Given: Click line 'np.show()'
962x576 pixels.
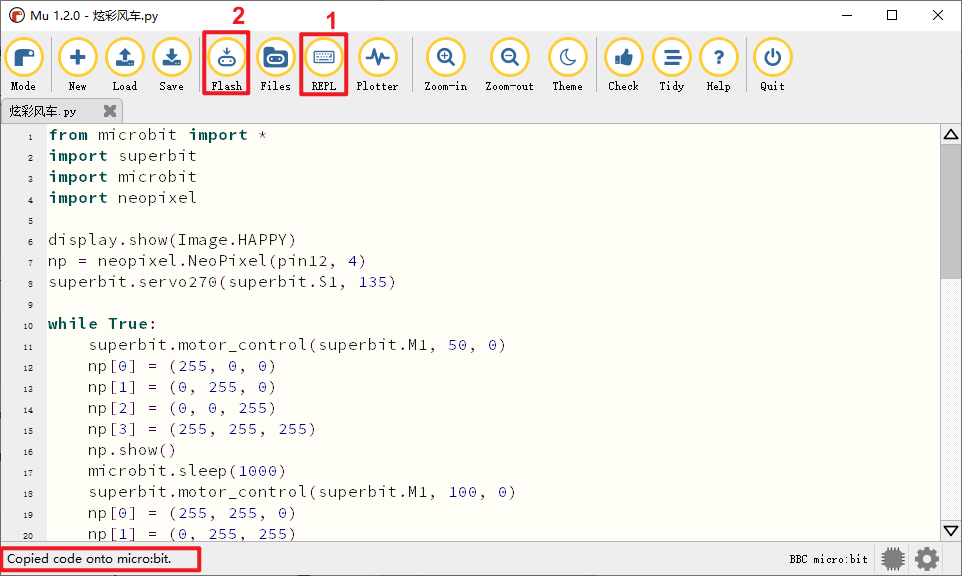Looking at the screenshot, I should pyautogui.click(x=132, y=450).
